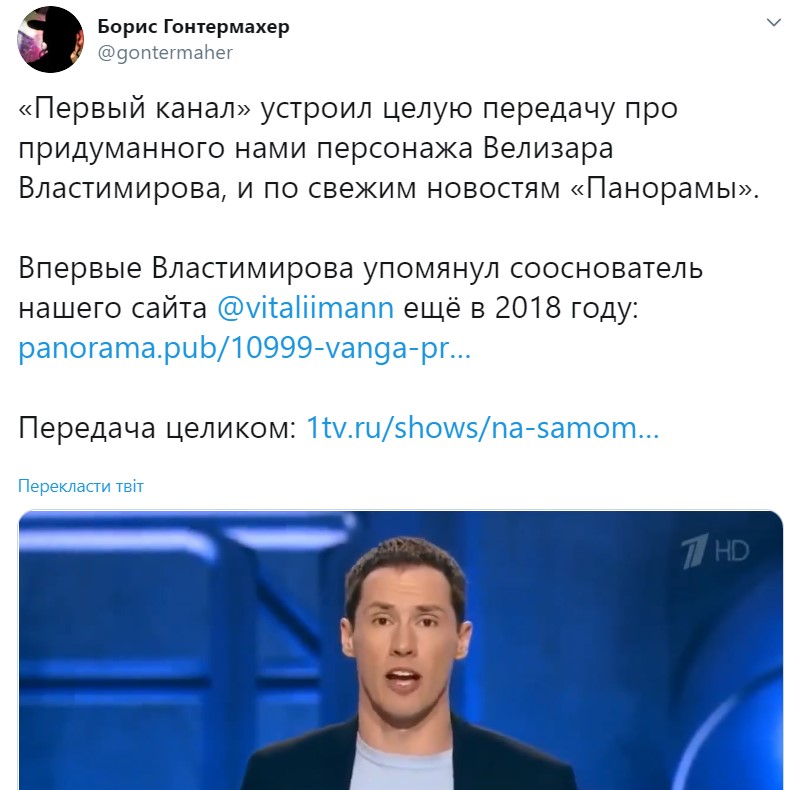Click Перекласти твіт to translate the tweet
The width and height of the screenshot is (805, 790).
tap(81, 486)
